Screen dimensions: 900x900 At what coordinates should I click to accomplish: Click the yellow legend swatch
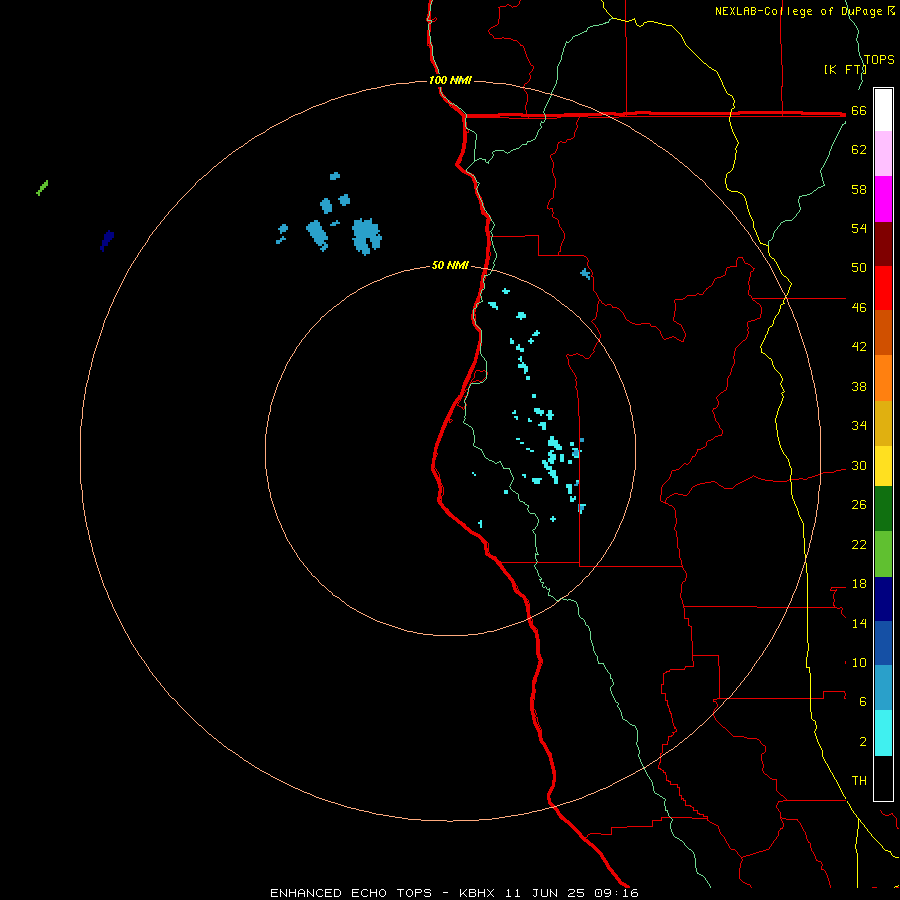click(x=883, y=466)
